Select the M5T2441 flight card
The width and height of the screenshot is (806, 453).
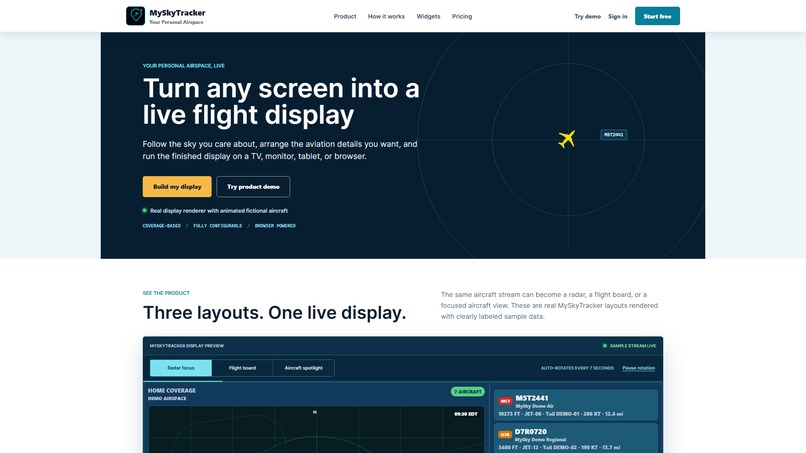click(576, 405)
